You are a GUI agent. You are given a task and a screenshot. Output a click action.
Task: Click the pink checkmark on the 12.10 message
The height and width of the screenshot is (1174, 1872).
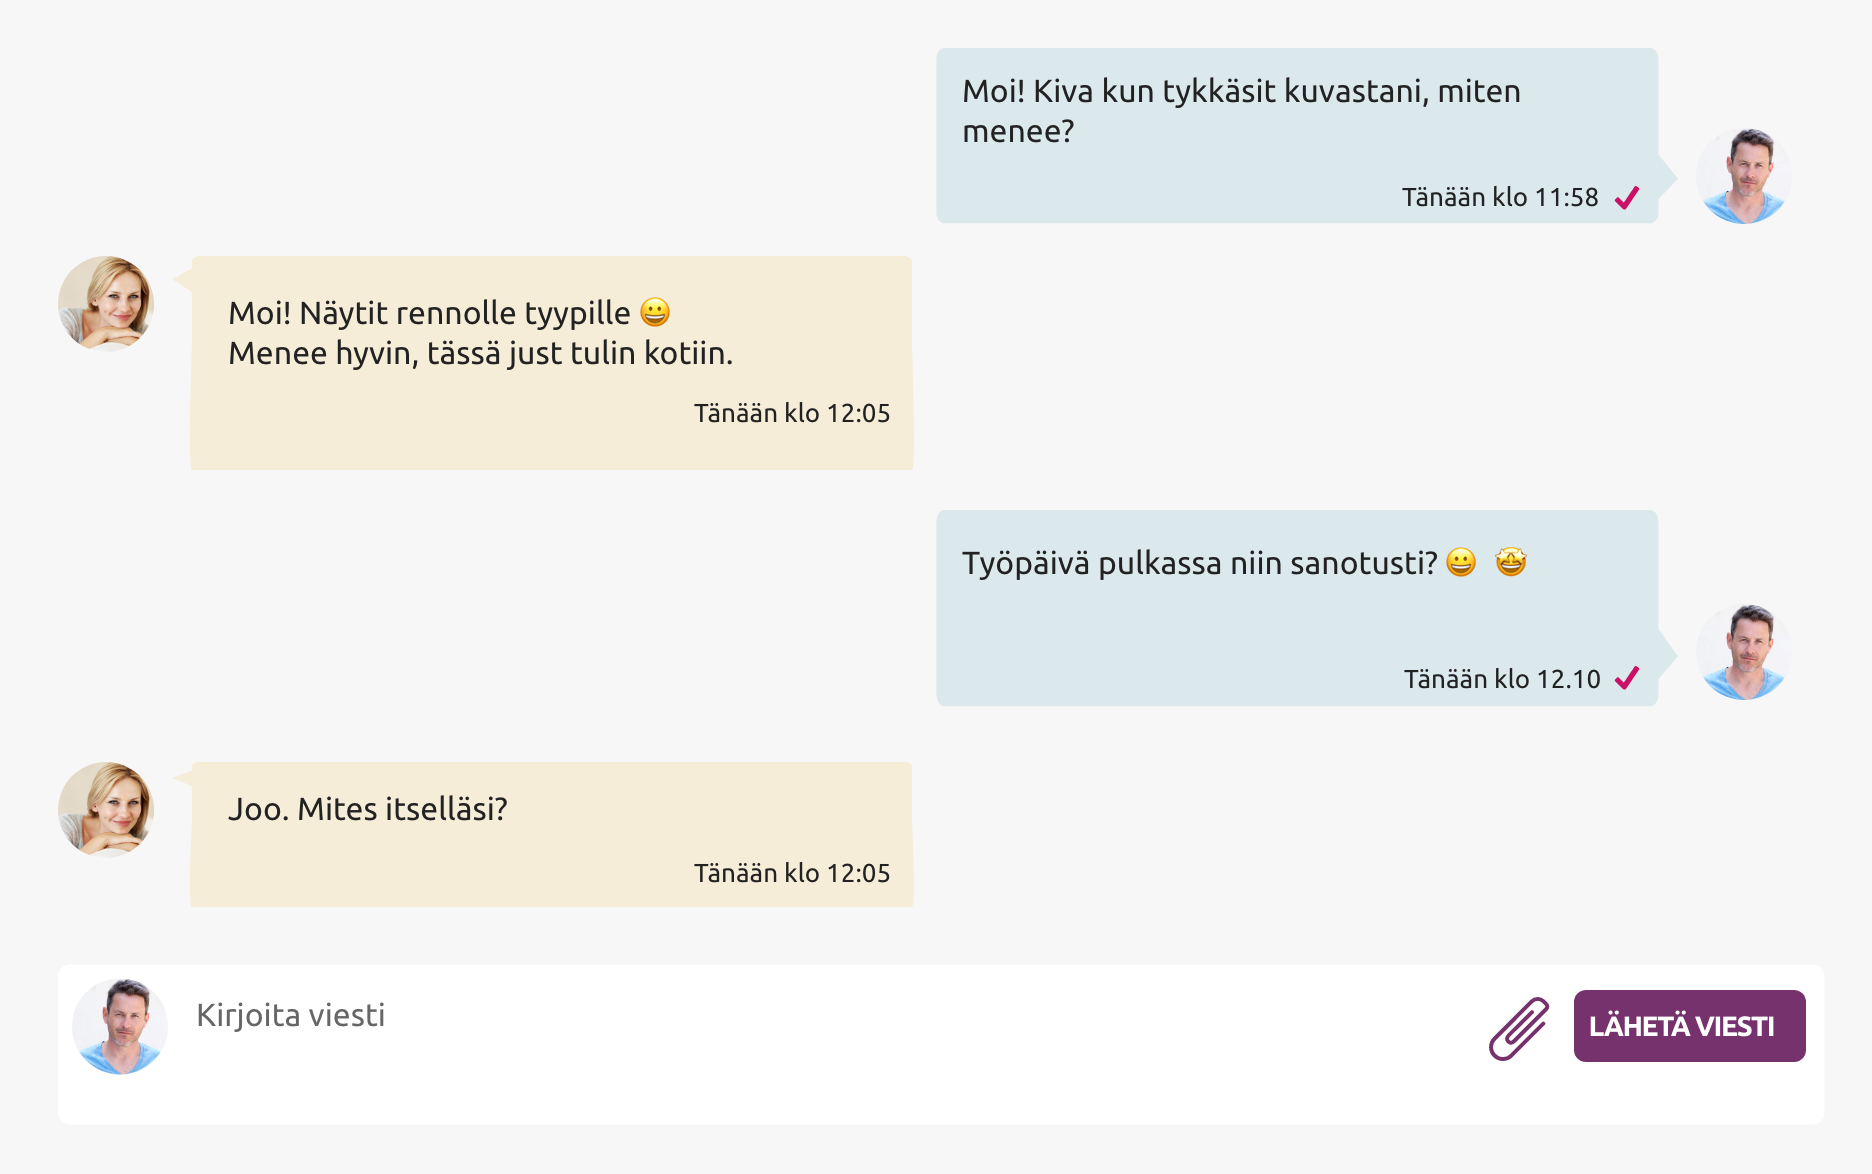point(1627,678)
